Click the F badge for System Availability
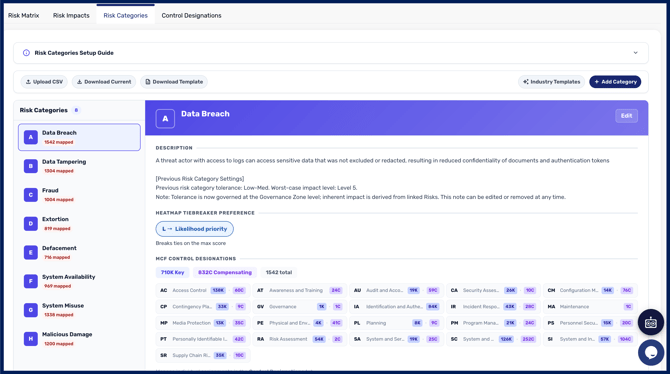This screenshot has width=670, height=374. coord(31,281)
